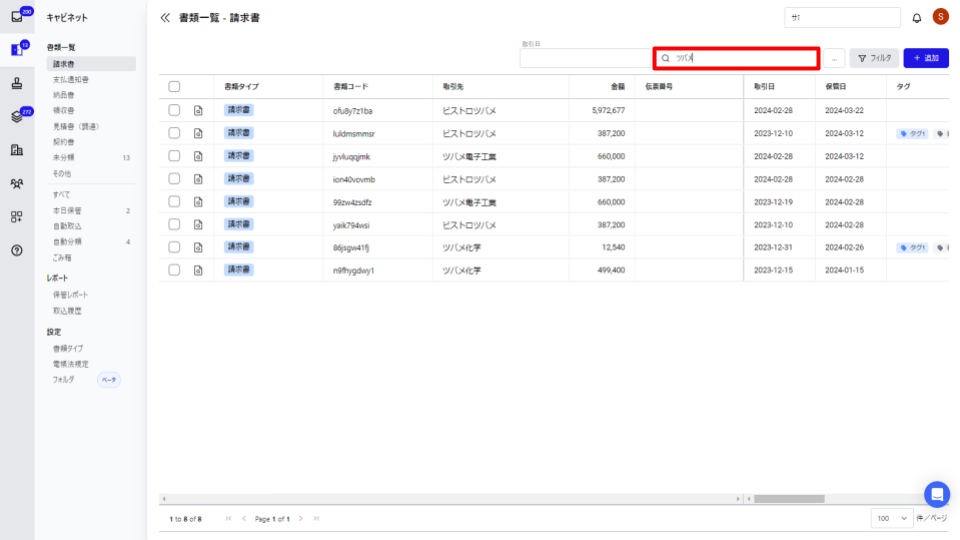Select 支払通知書 in the sidebar
The image size is (960, 540).
click(x=71, y=80)
